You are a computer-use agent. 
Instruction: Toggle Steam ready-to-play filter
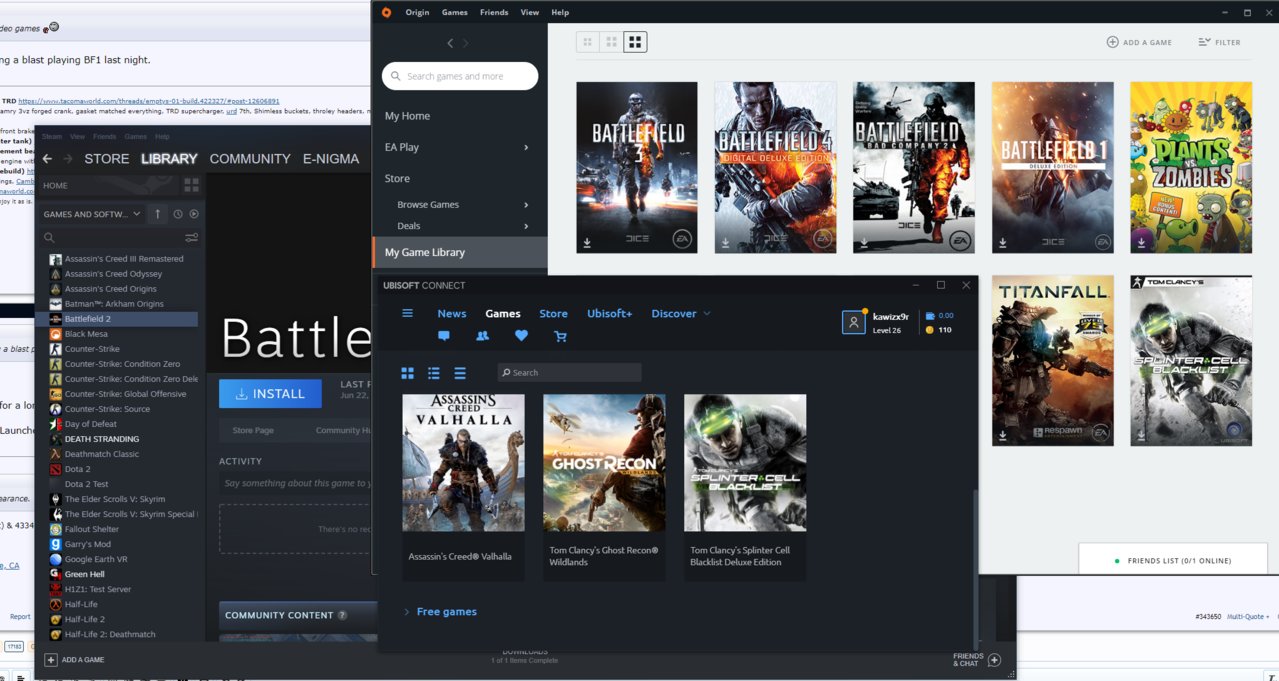pyautogui.click(x=194, y=214)
